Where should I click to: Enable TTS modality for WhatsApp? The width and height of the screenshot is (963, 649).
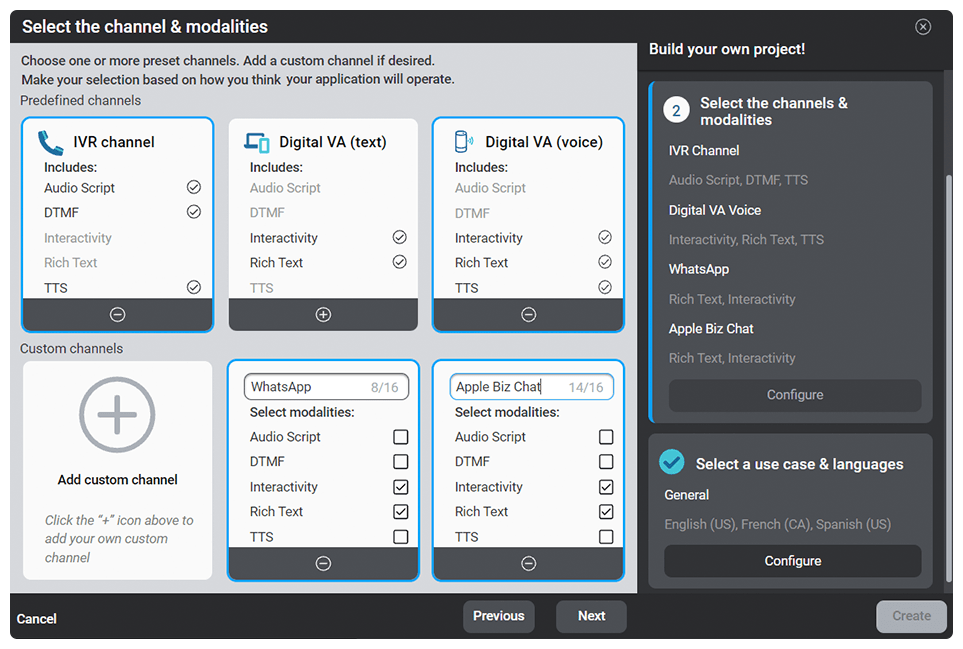[402, 536]
